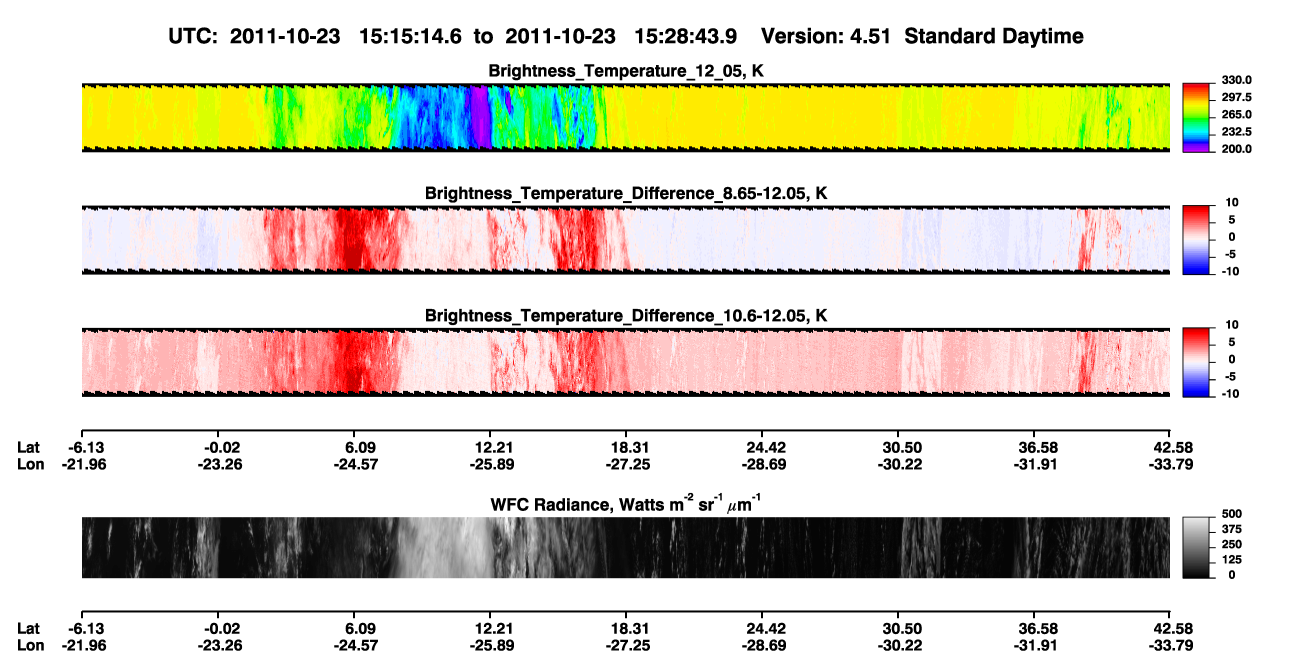
Task: Click the Brightness_Temperature_Difference_10.6-12.05, K title
Action: [627, 315]
